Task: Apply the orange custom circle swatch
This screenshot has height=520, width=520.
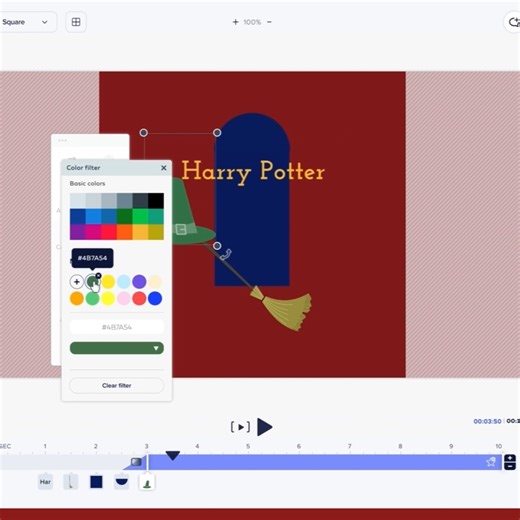Action: 77,298
